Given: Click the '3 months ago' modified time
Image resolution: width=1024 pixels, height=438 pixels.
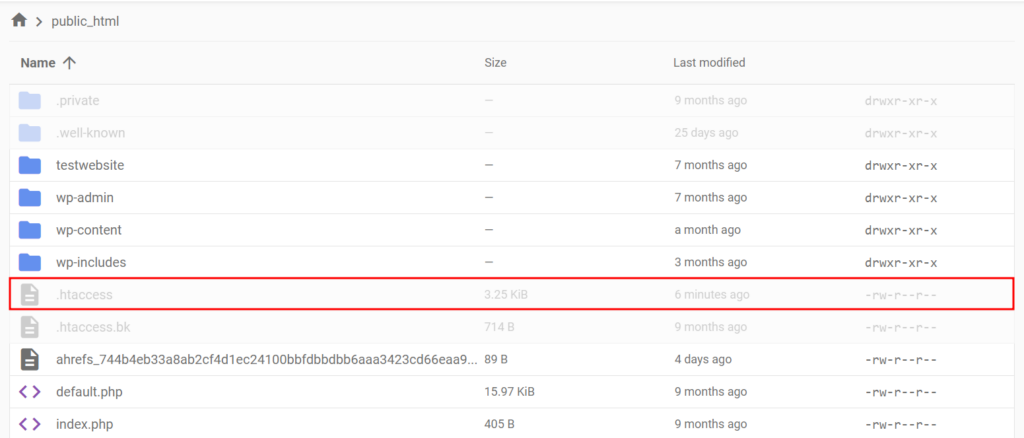Looking at the screenshot, I should (x=711, y=262).
